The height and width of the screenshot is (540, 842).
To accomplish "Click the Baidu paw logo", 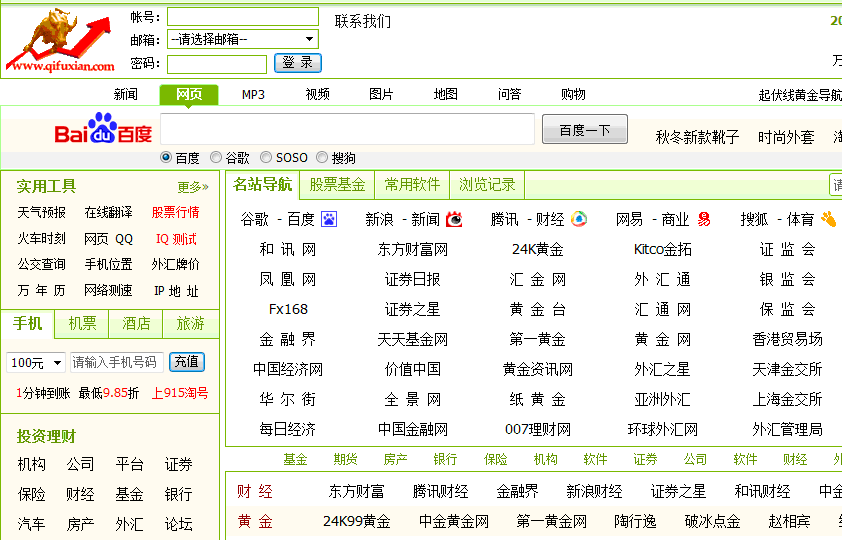I will pyautogui.click(x=103, y=128).
